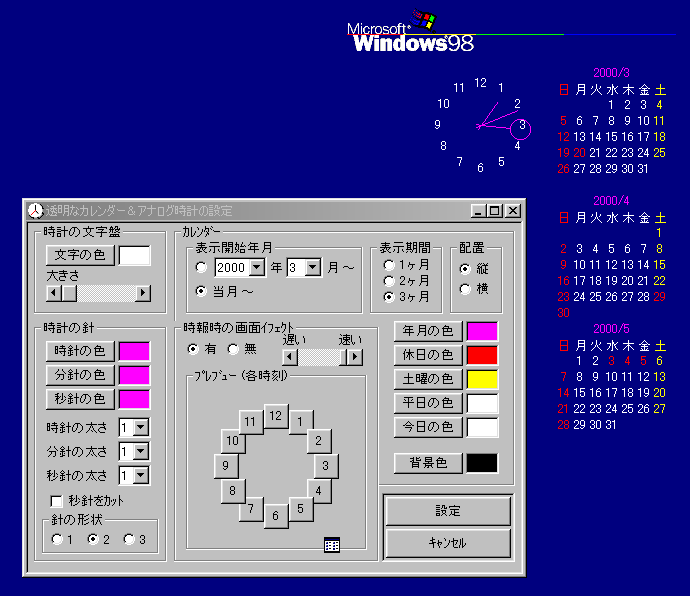Click preview hour button 11
The width and height of the screenshot is (690, 596).
click(x=251, y=422)
